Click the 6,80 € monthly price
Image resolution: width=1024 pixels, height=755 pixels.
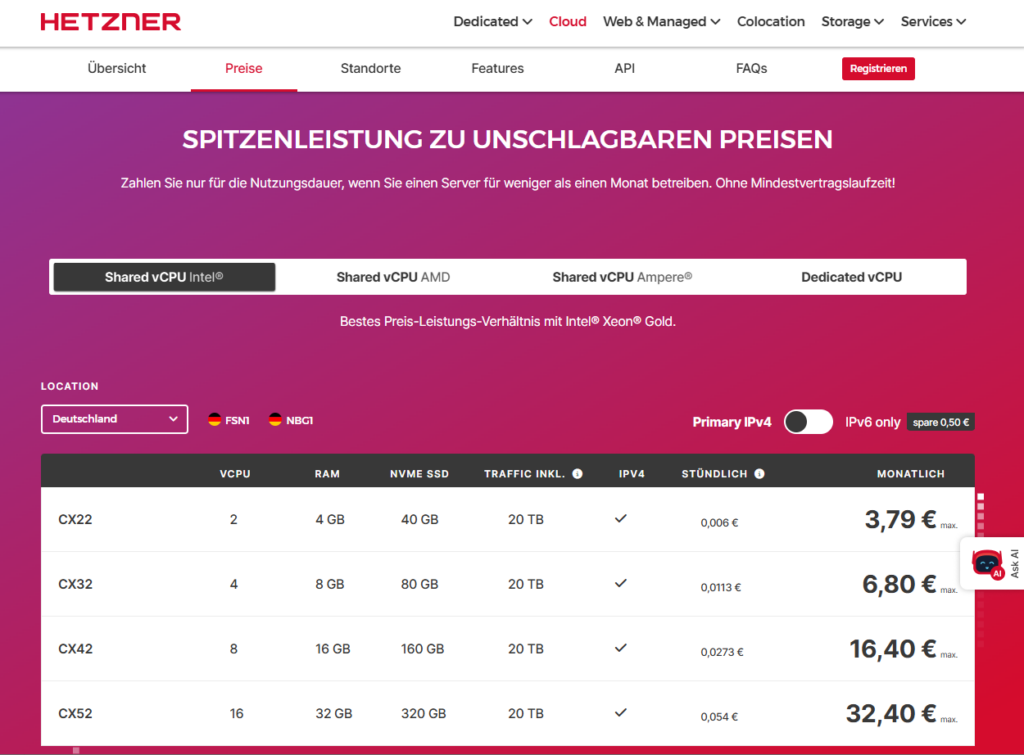point(899,585)
